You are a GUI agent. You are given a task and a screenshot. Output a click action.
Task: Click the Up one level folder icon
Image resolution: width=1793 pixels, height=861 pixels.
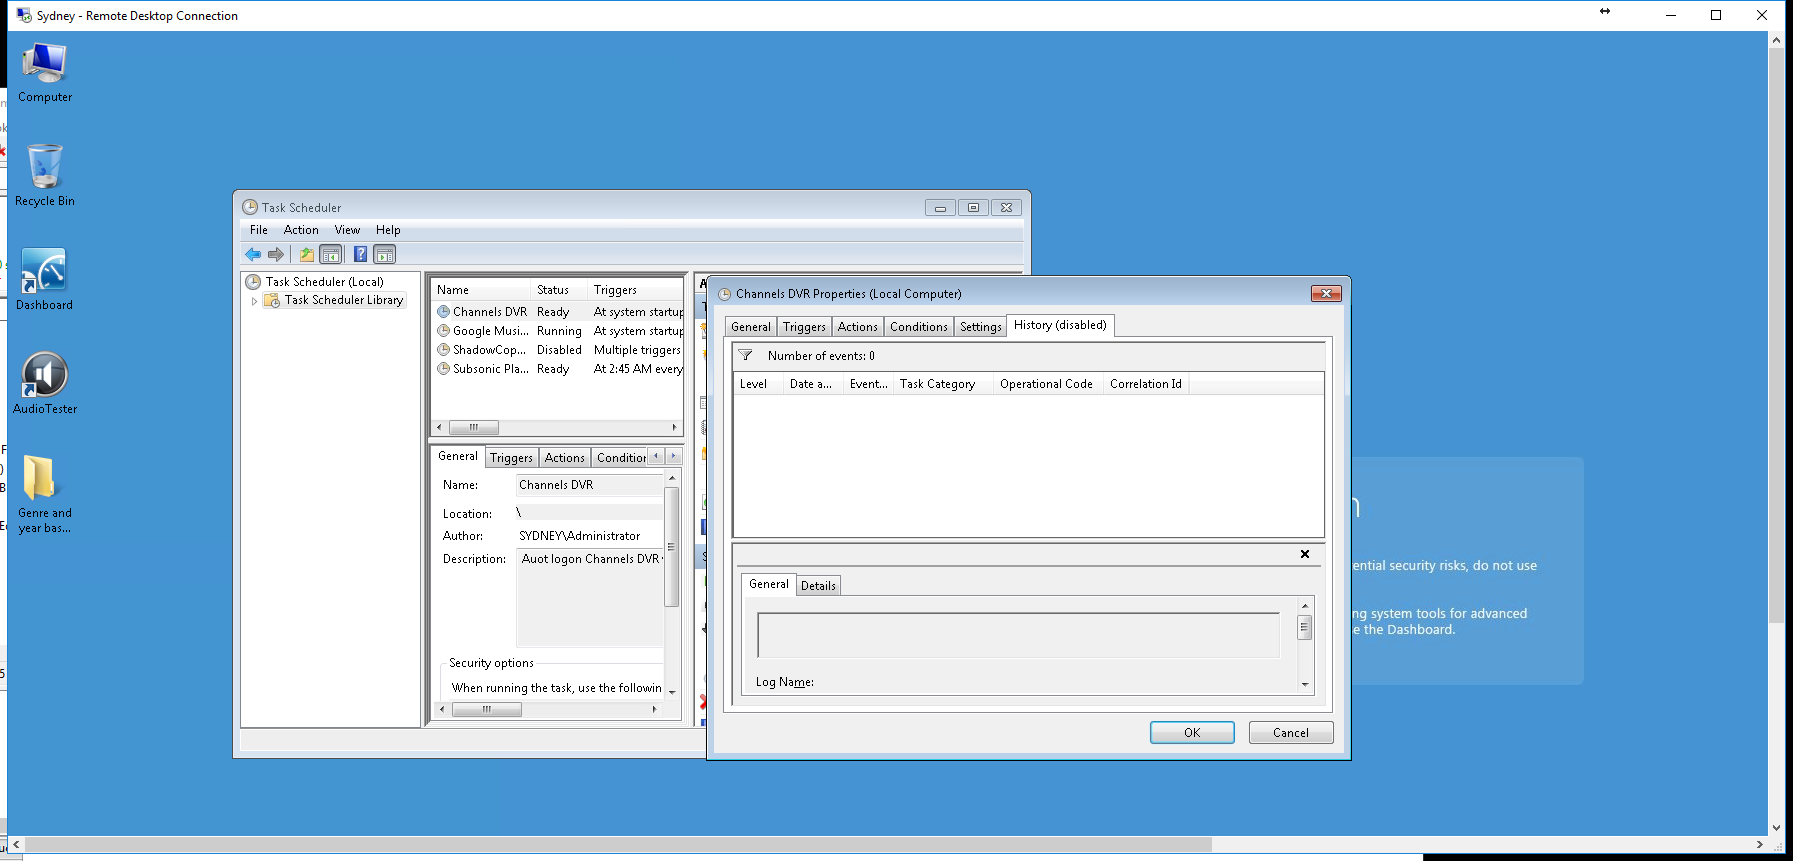pos(306,255)
